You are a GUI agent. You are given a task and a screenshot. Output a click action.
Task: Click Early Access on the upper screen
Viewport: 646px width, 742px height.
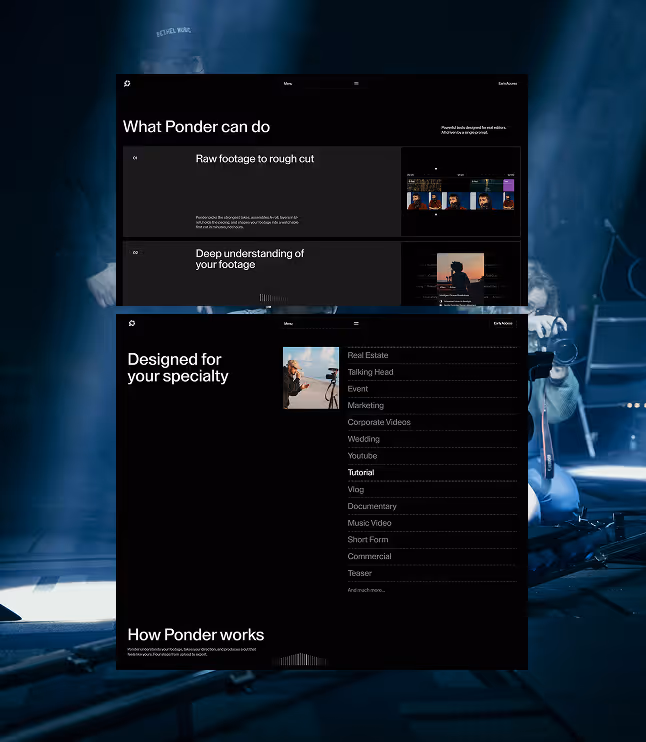coord(507,84)
